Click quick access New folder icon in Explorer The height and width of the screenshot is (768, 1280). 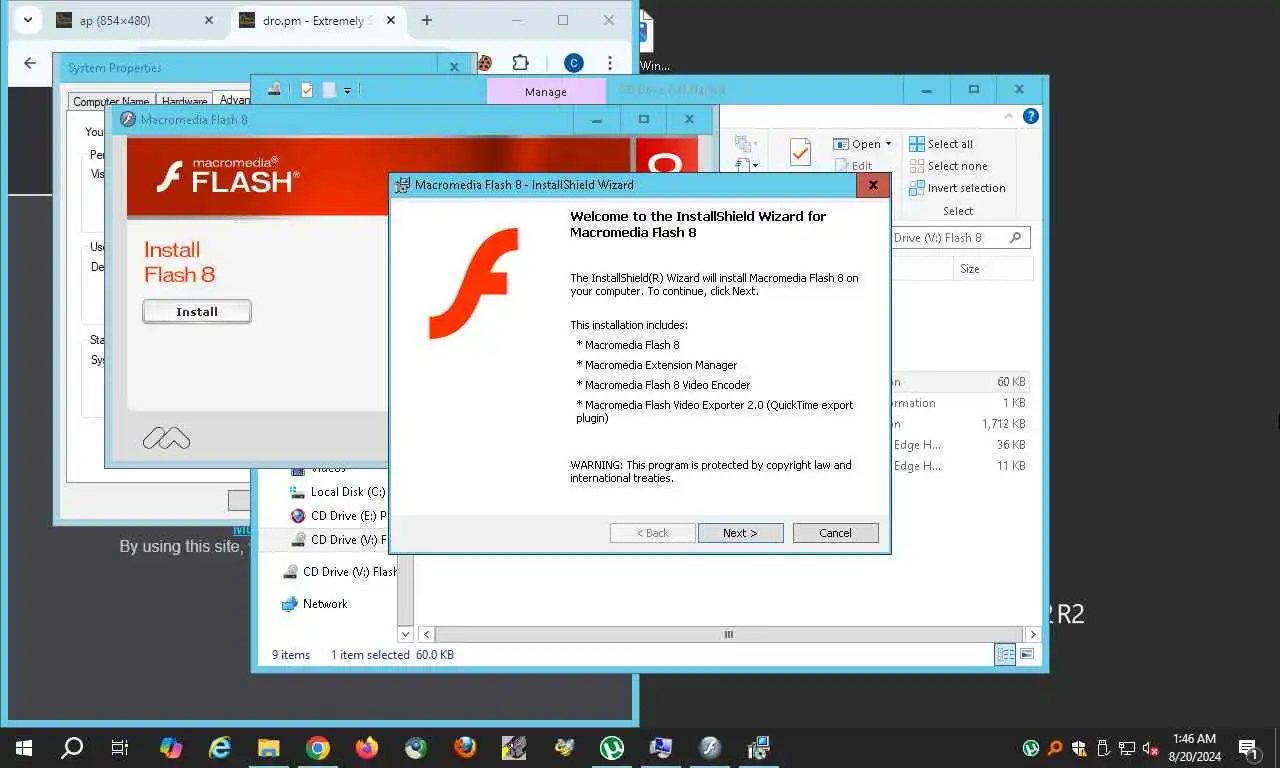(329, 90)
